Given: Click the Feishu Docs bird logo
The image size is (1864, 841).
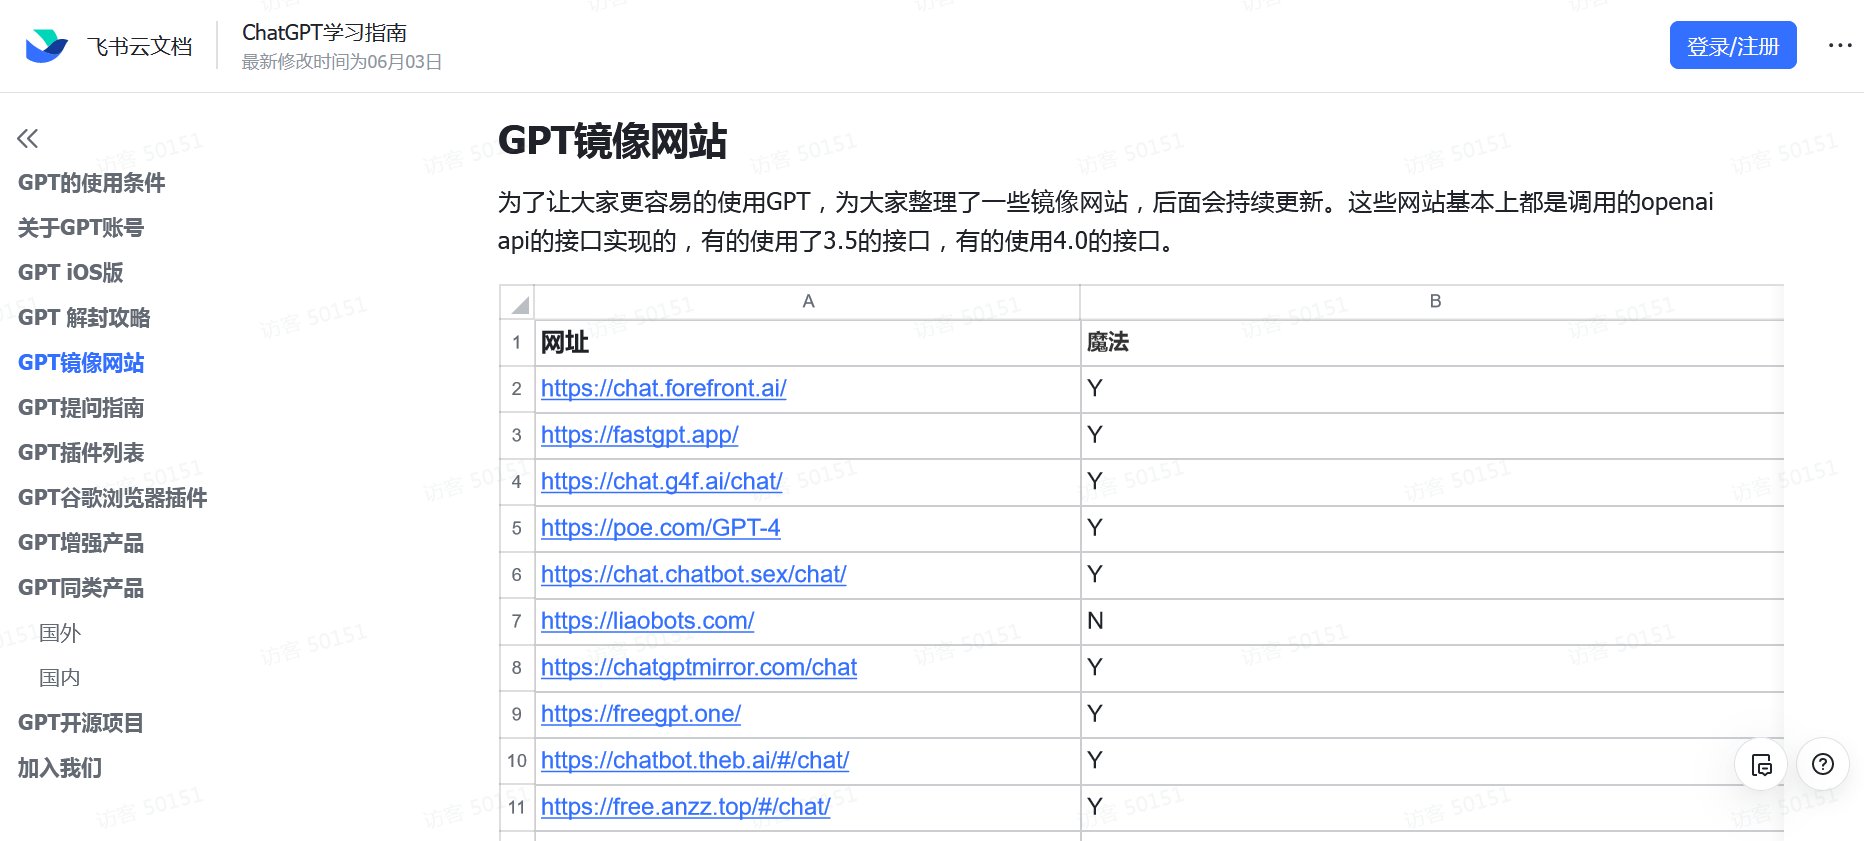Looking at the screenshot, I should pyautogui.click(x=46, y=46).
